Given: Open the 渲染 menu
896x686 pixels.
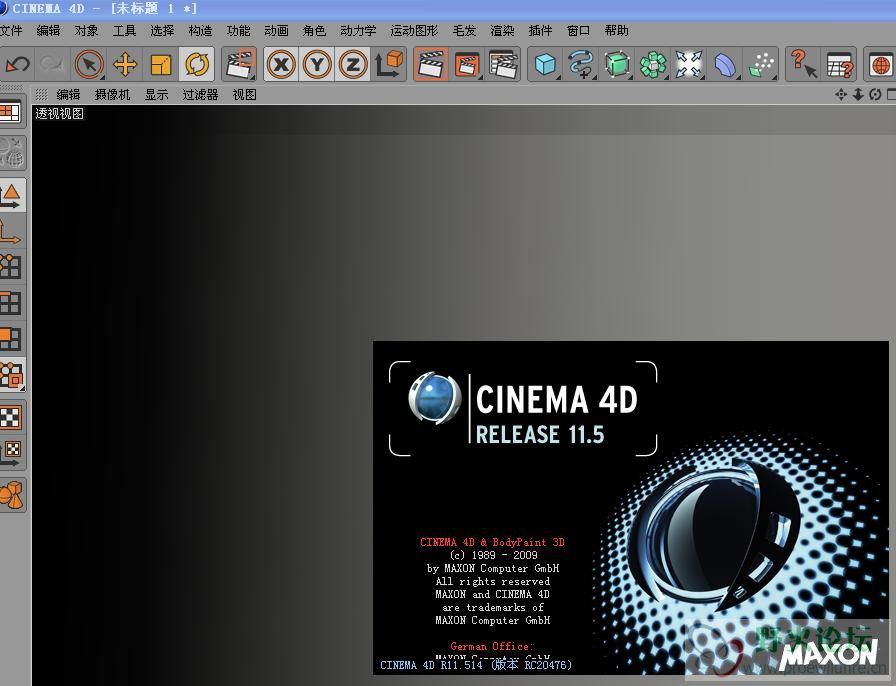Looking at the screenshot, I should (502, 30).
